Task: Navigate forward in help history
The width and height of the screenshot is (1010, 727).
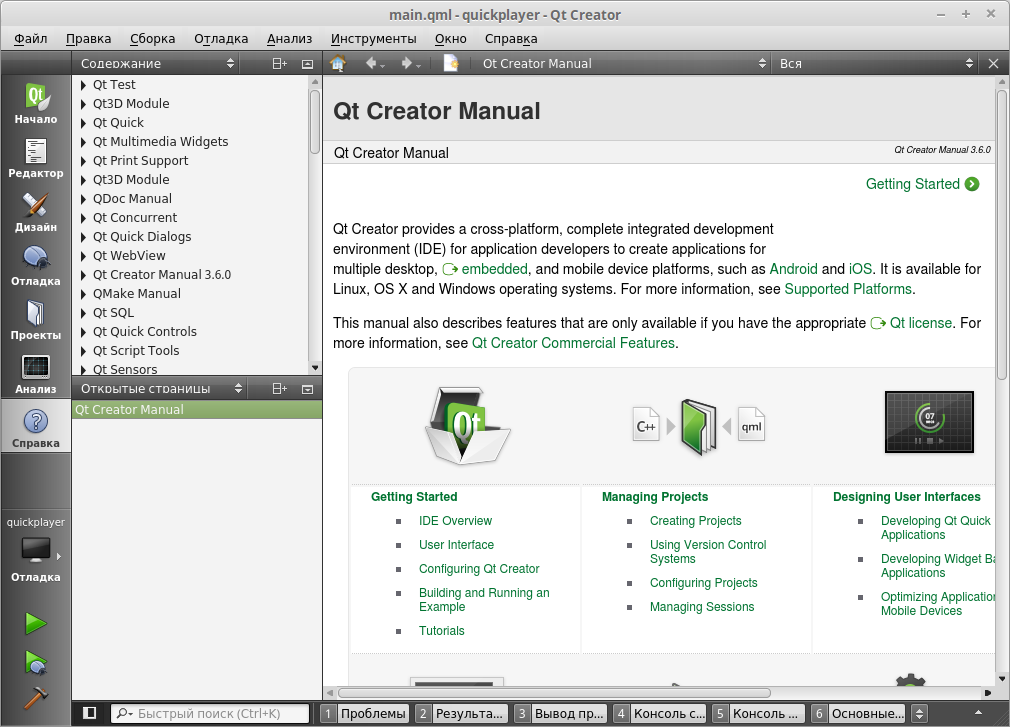Action: pos(410,63)
